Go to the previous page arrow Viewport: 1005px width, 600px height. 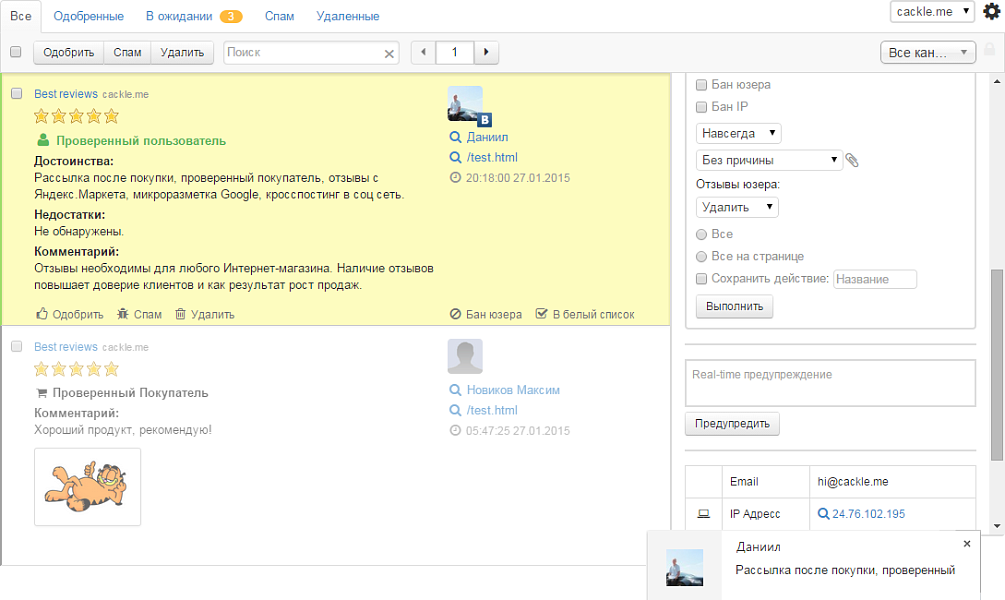423,52
